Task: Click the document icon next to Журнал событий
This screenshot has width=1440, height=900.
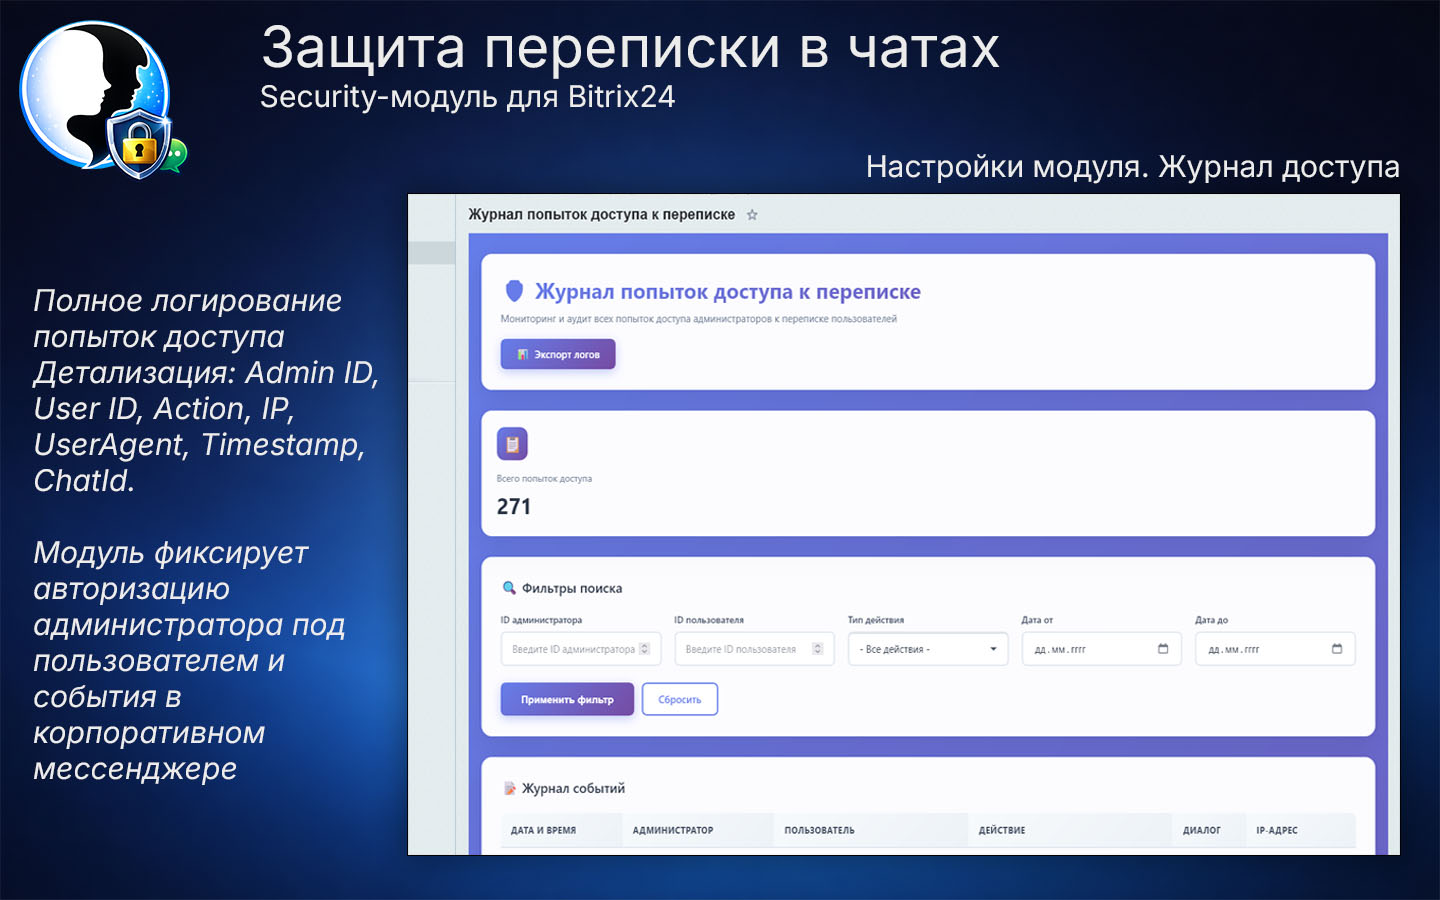Action: click(510, 788)
